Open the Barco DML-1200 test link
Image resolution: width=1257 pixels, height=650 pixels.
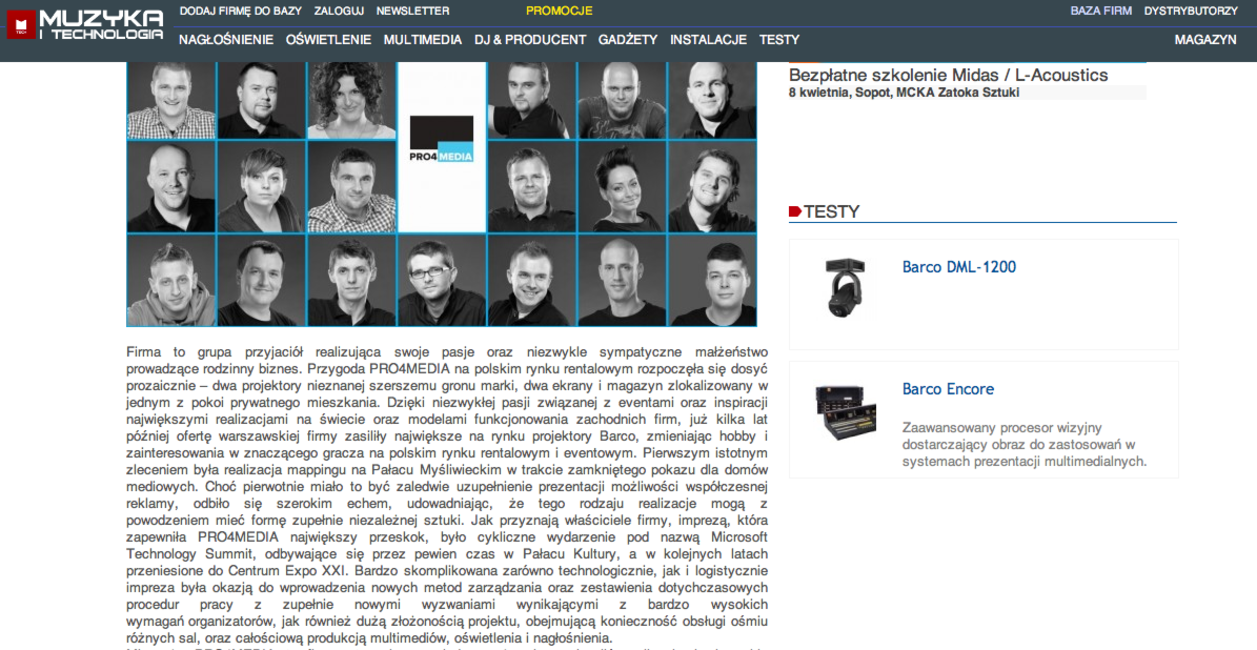[959, 267]
